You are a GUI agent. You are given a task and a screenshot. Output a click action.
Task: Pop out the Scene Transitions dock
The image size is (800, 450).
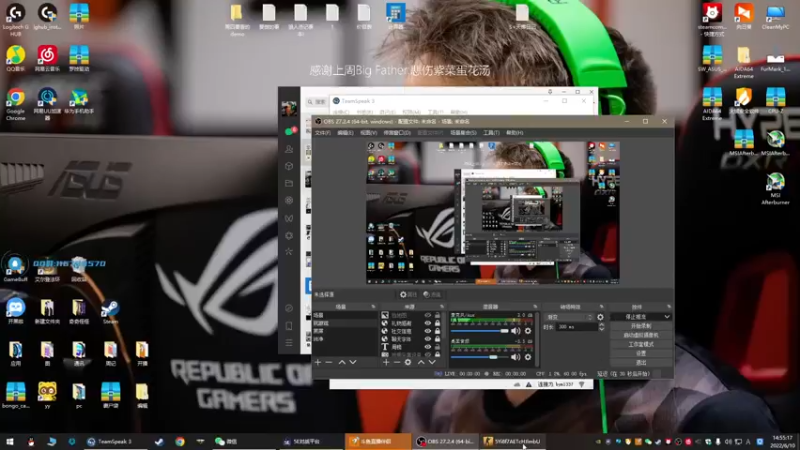tap(602, 307)
